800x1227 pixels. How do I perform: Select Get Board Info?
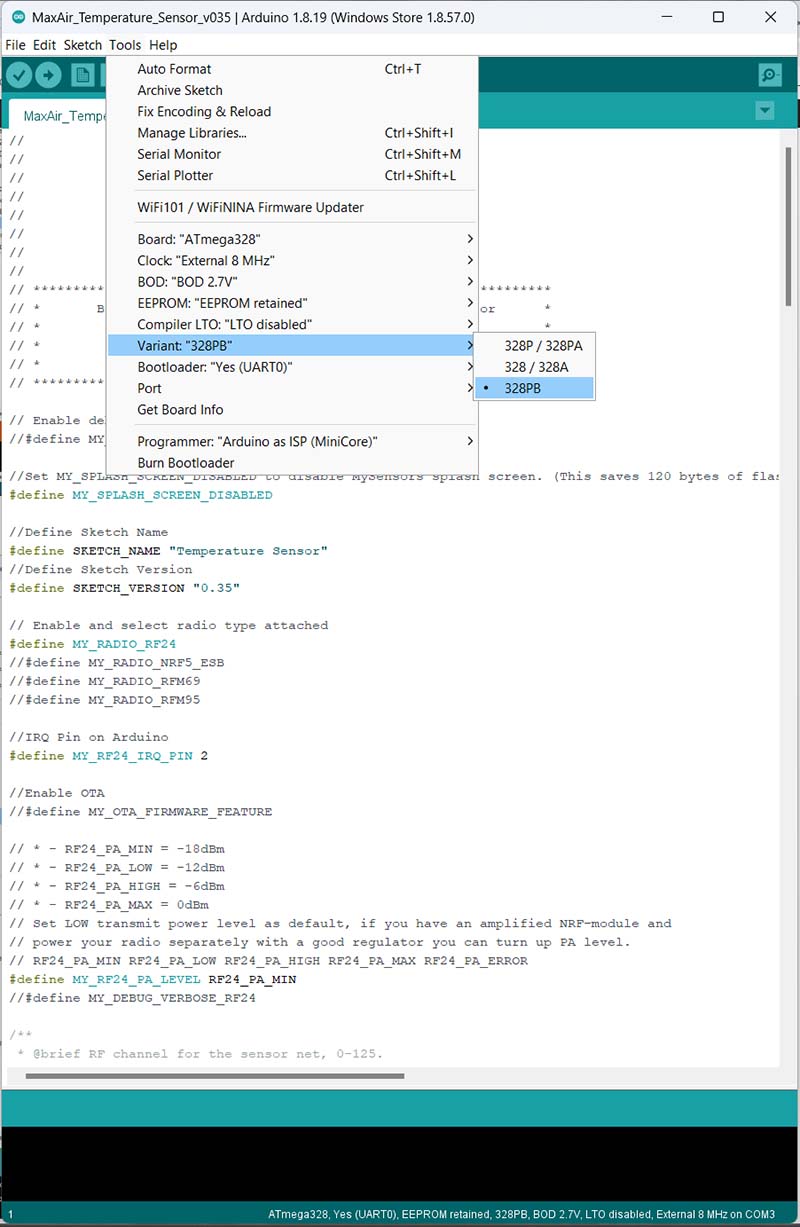[x=180, y=410]
